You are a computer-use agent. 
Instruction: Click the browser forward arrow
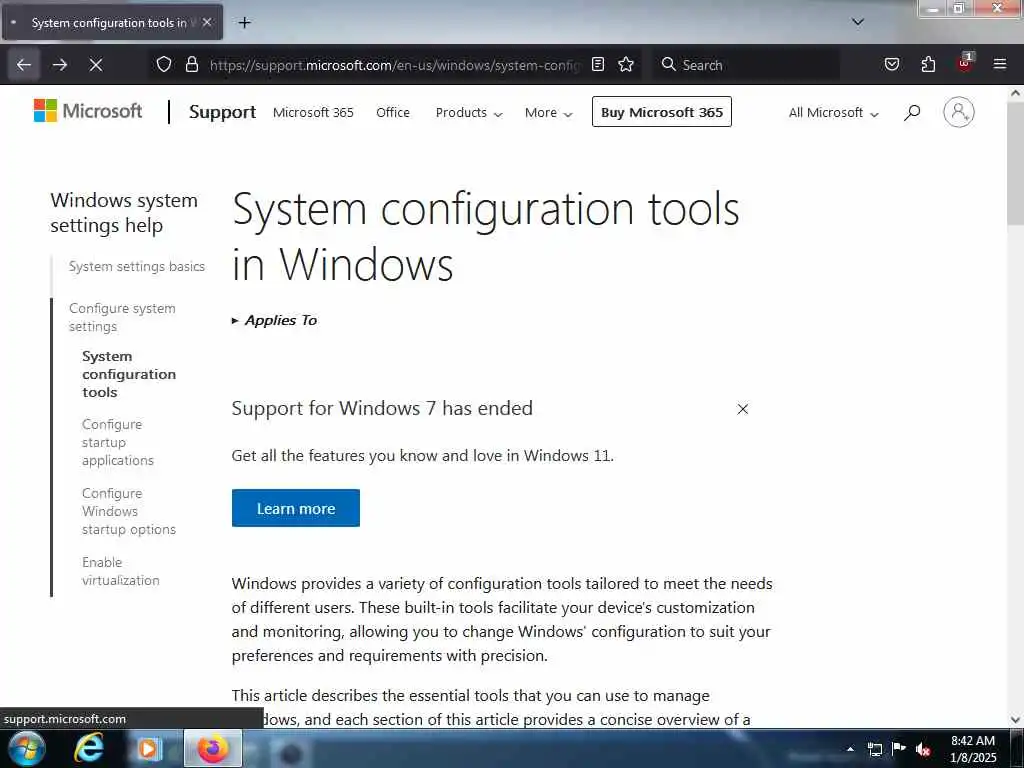pos(59,65)
